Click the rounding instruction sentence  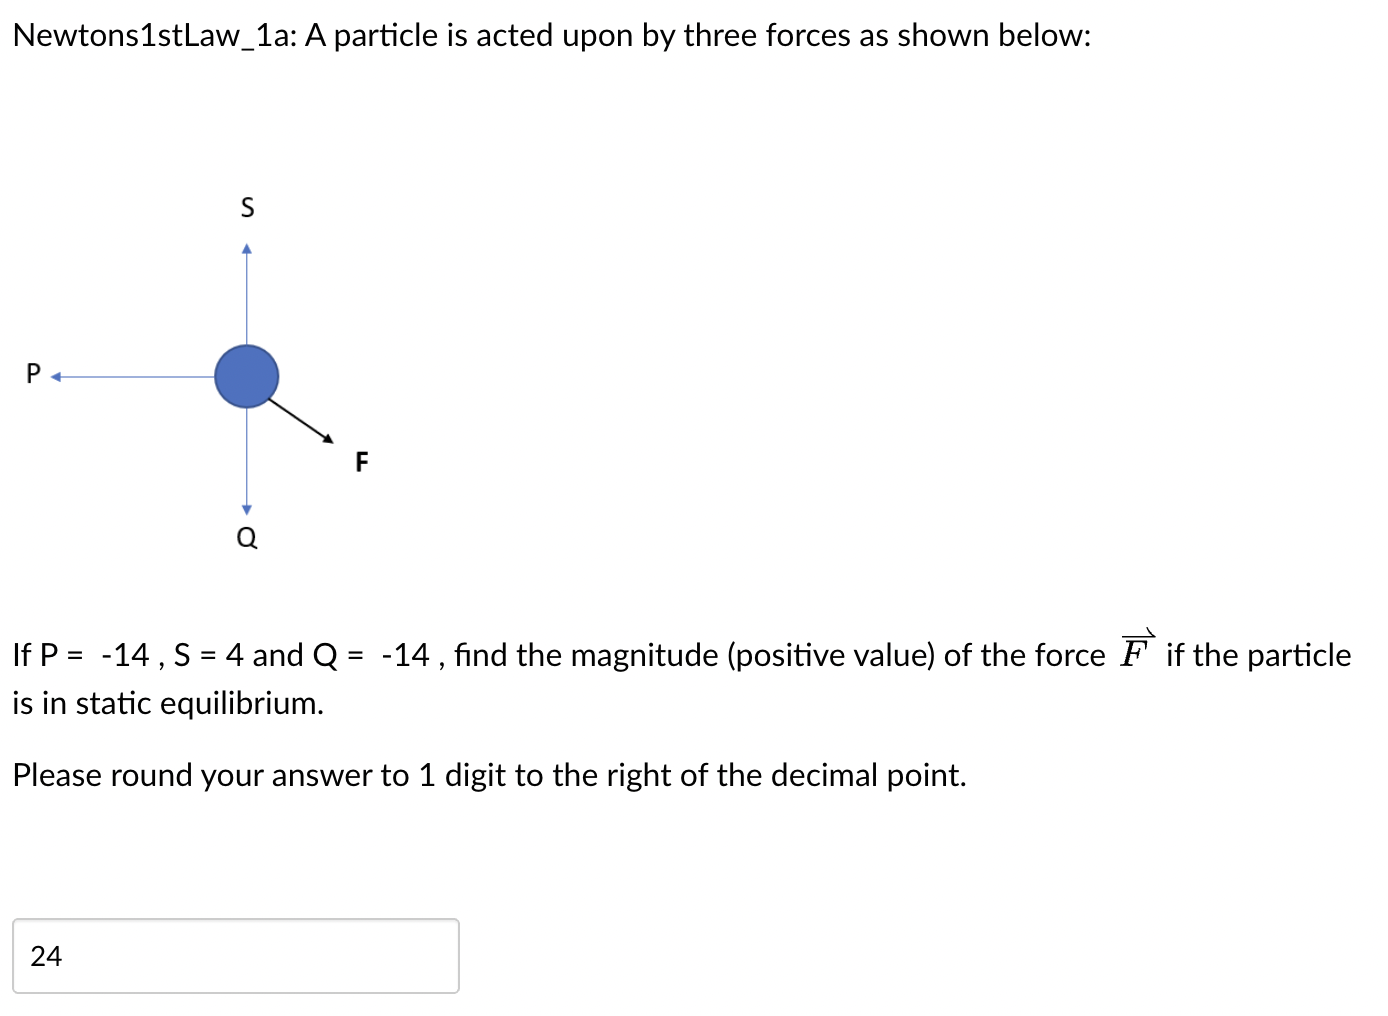[489, 775]
